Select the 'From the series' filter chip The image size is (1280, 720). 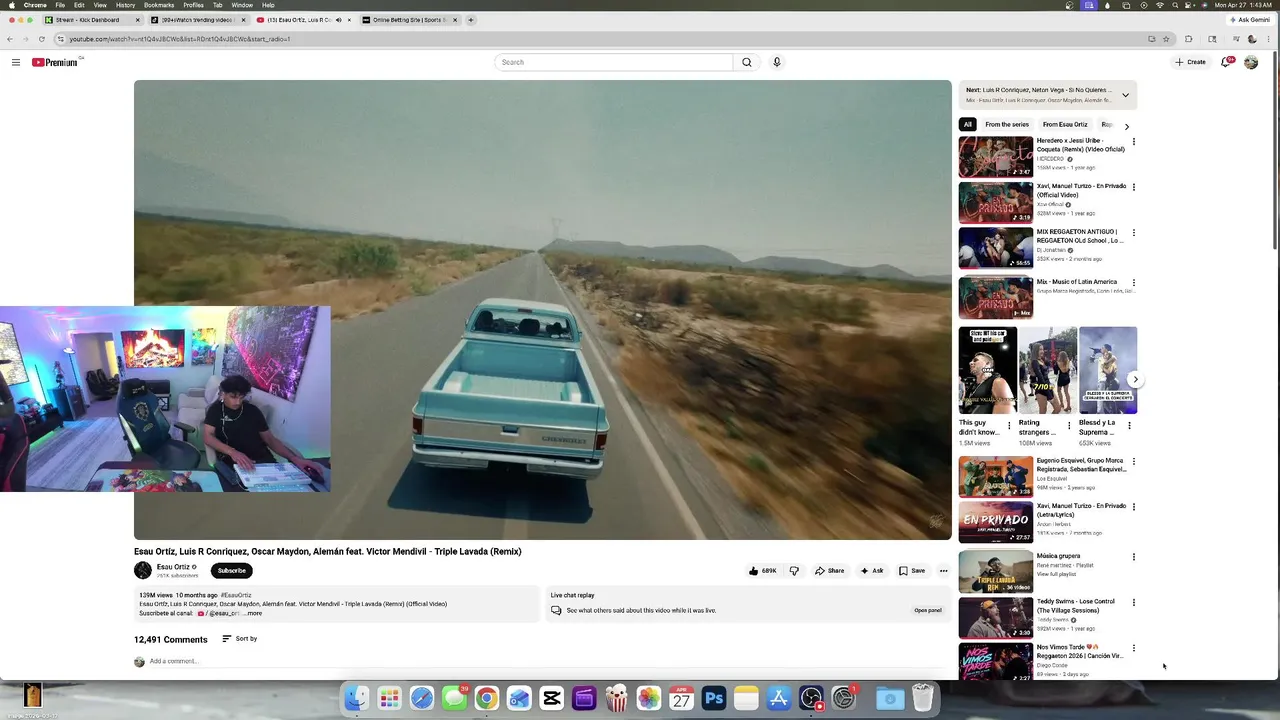point(1007,125)
